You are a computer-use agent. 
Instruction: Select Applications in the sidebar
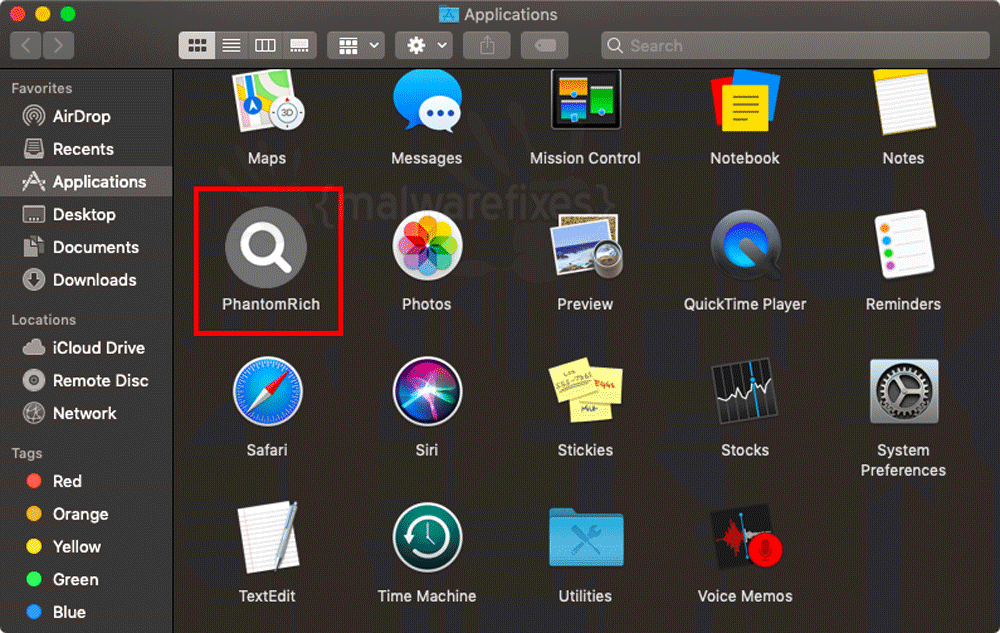coord(87,182)
